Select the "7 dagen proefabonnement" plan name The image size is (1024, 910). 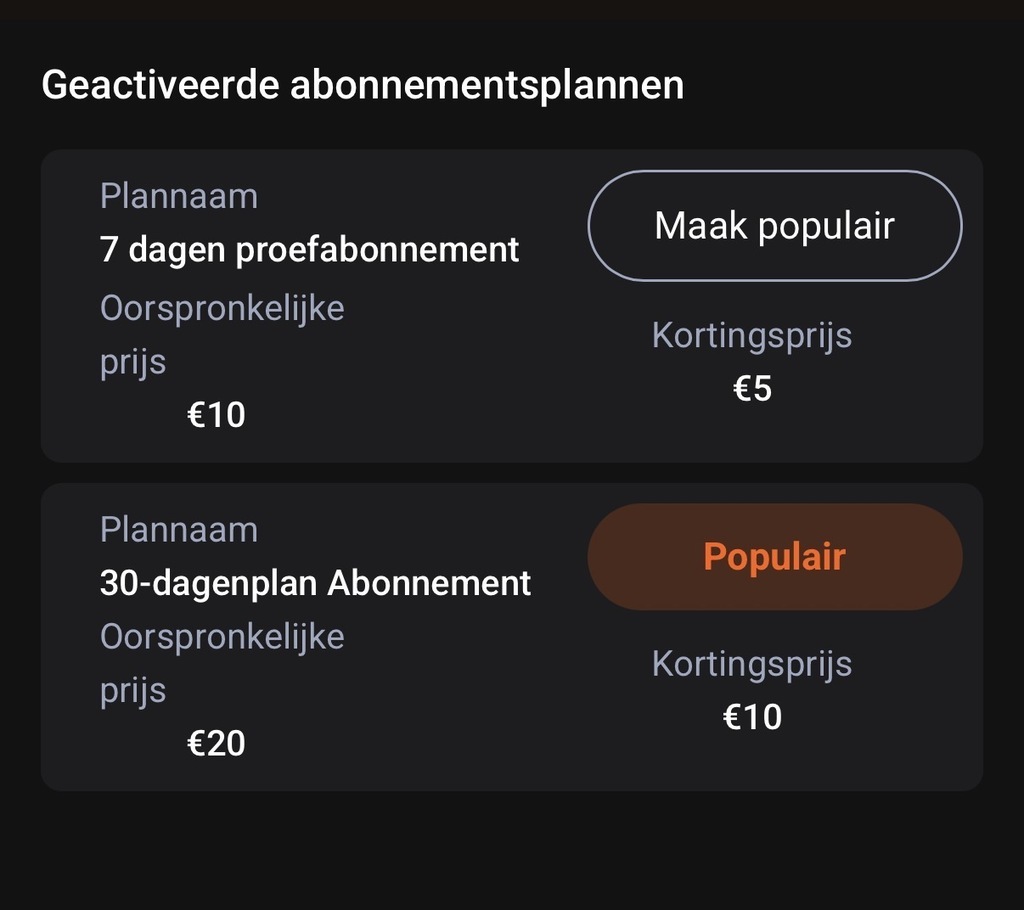pyautogui.click(x=309, y=249)
